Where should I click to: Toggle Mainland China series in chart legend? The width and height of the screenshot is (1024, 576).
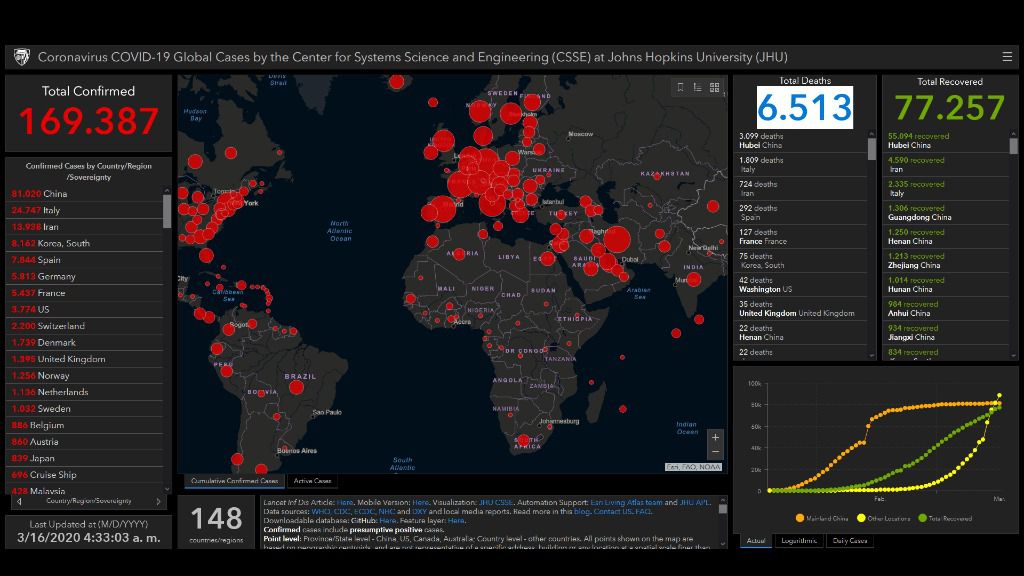(820, 519)
